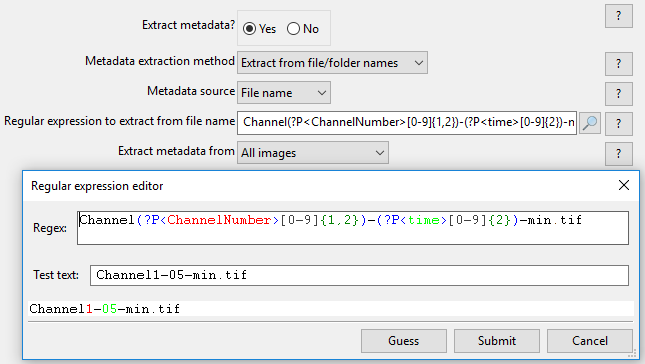The height and width of the screenshot is (364, 645).
Task: Open Metadata source dropdown
Action: pyautogui.click(x=284, y=93)
